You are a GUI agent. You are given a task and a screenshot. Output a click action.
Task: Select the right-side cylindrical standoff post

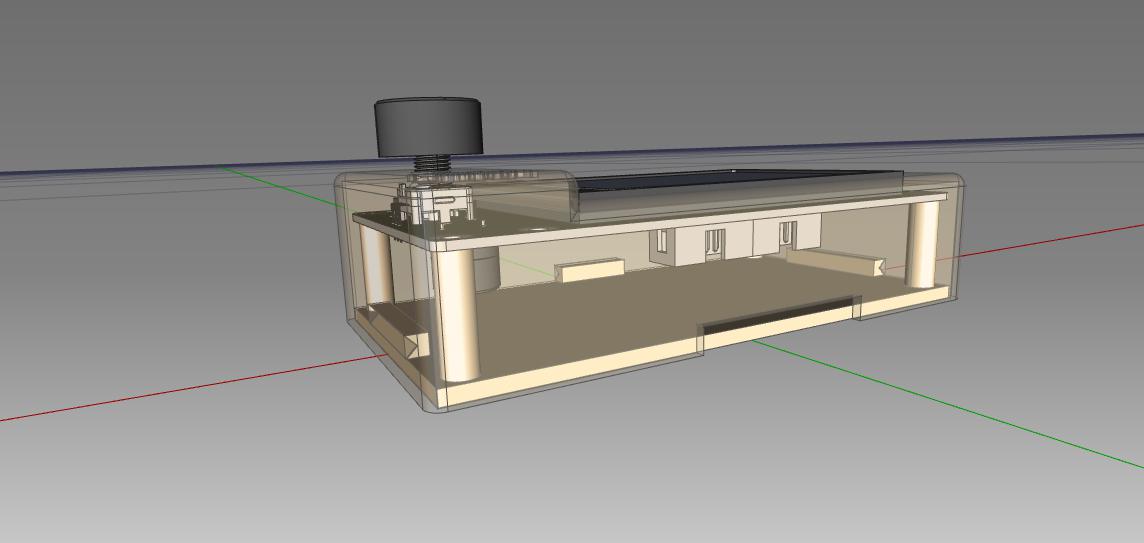coord(922,244)
